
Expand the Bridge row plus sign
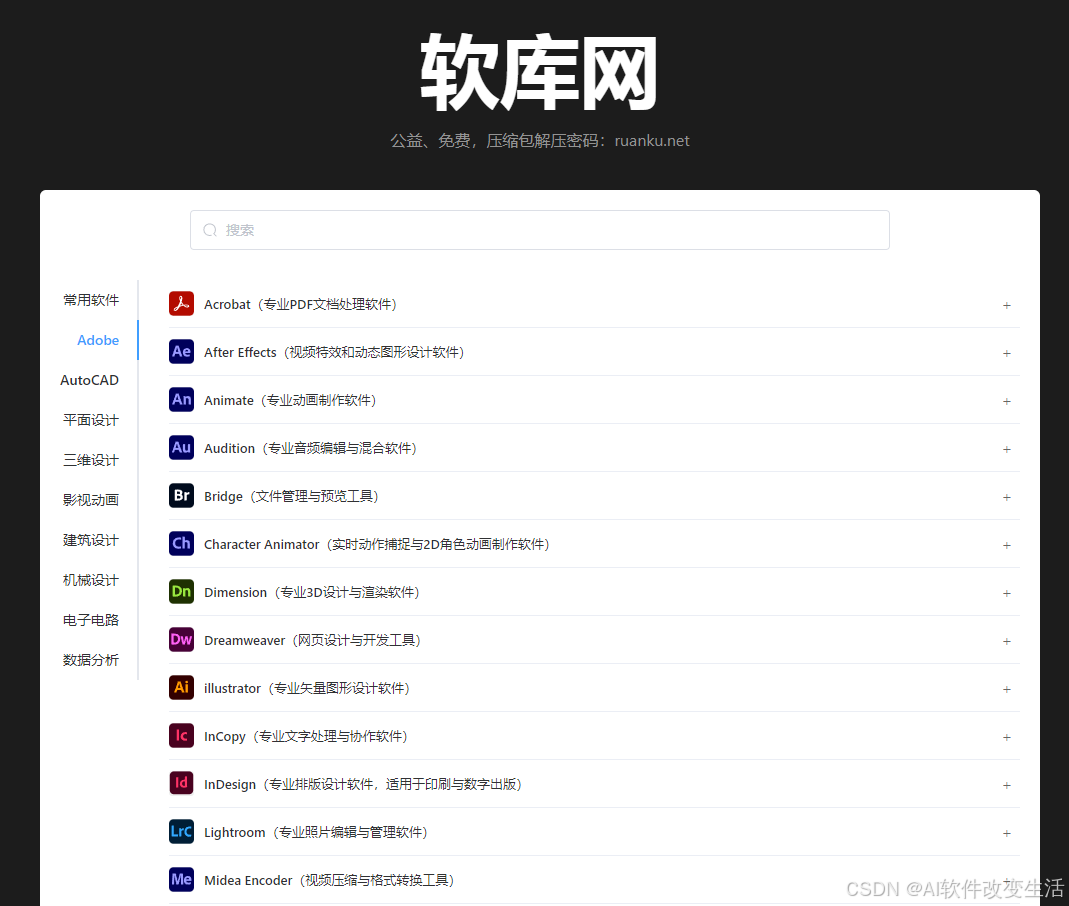1006,498
